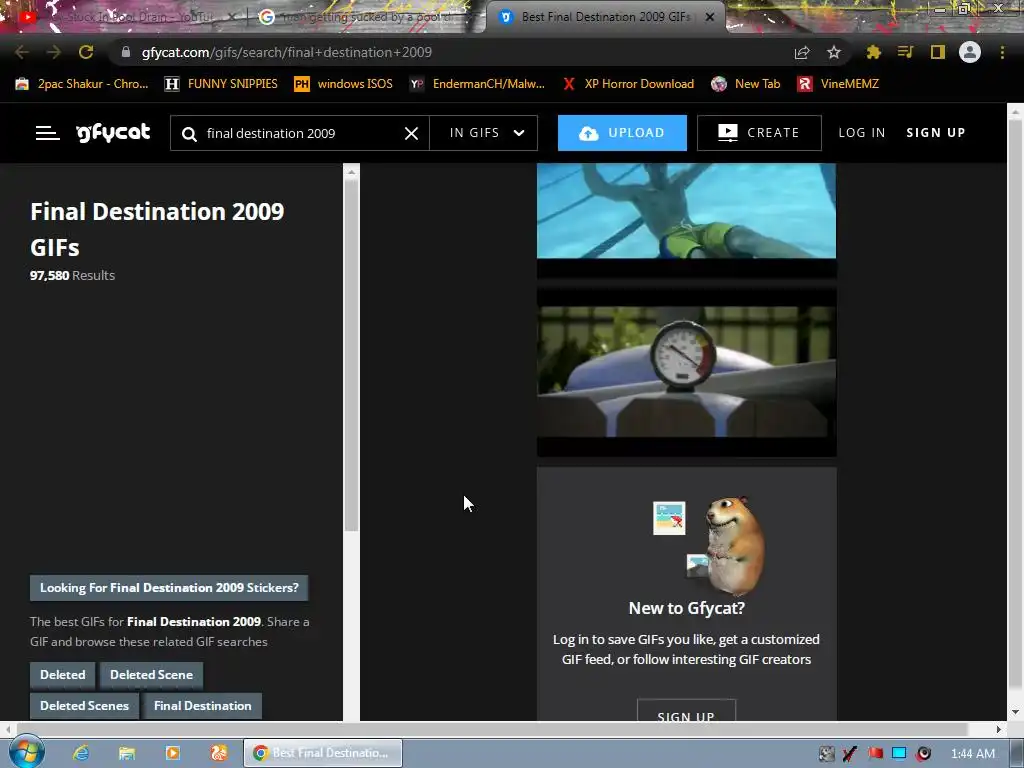This screenshot has width=1024, height=768.
Task: Select the Deleted tag
Action: (x=63, y=675)
